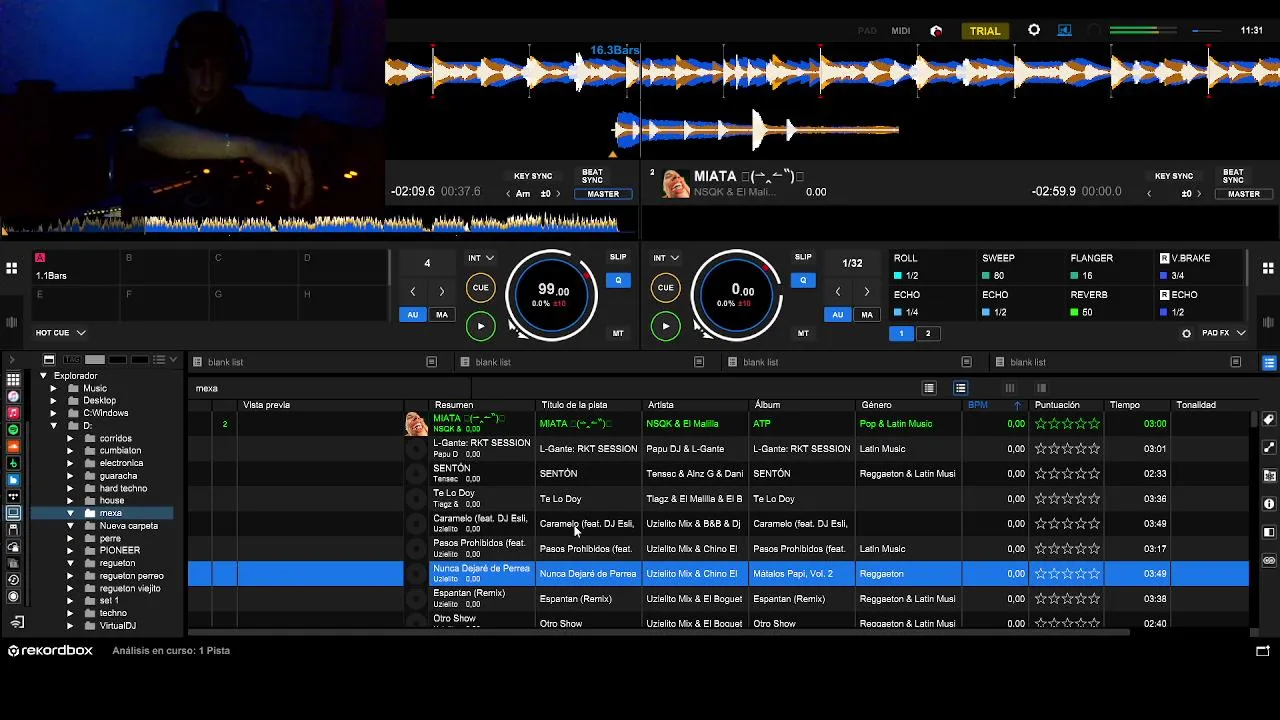Screen dimensions: 1280x720
Task: Open rekordbox preferences gear icon
Action: click(1034, 31)
